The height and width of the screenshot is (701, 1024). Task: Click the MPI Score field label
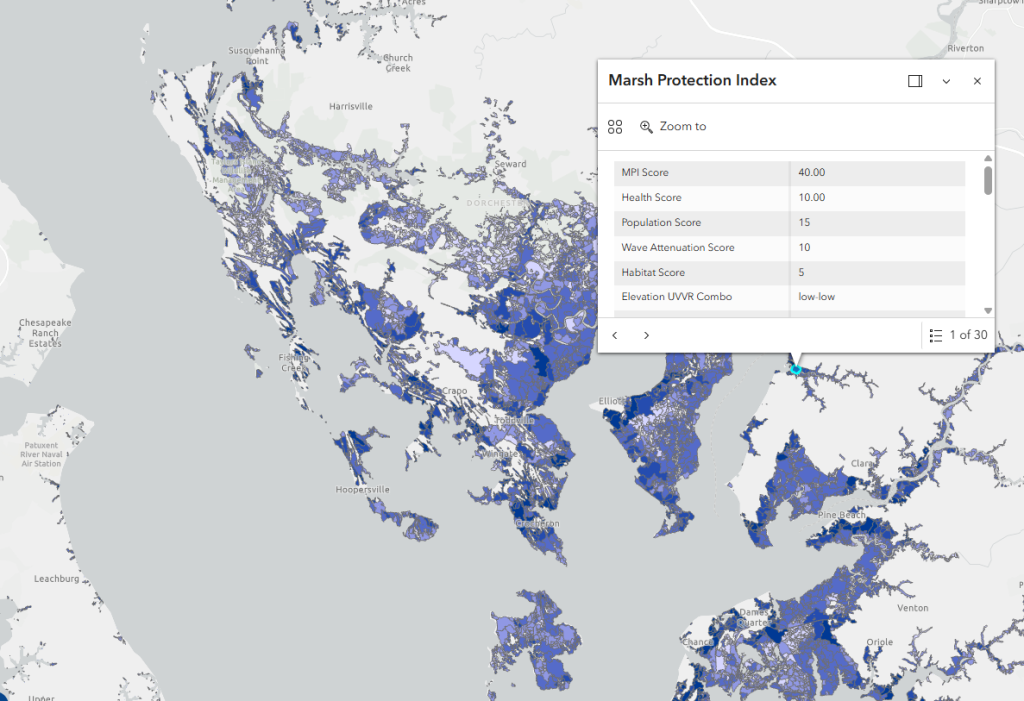click(x=645, y=172)
